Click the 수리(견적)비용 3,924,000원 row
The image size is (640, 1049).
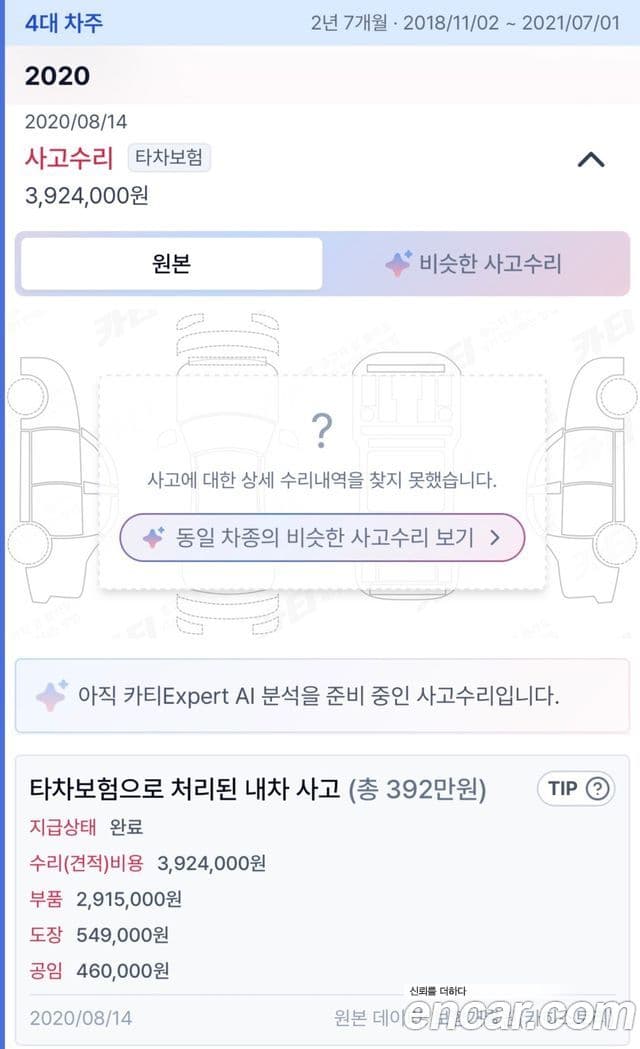pos(148,863)
